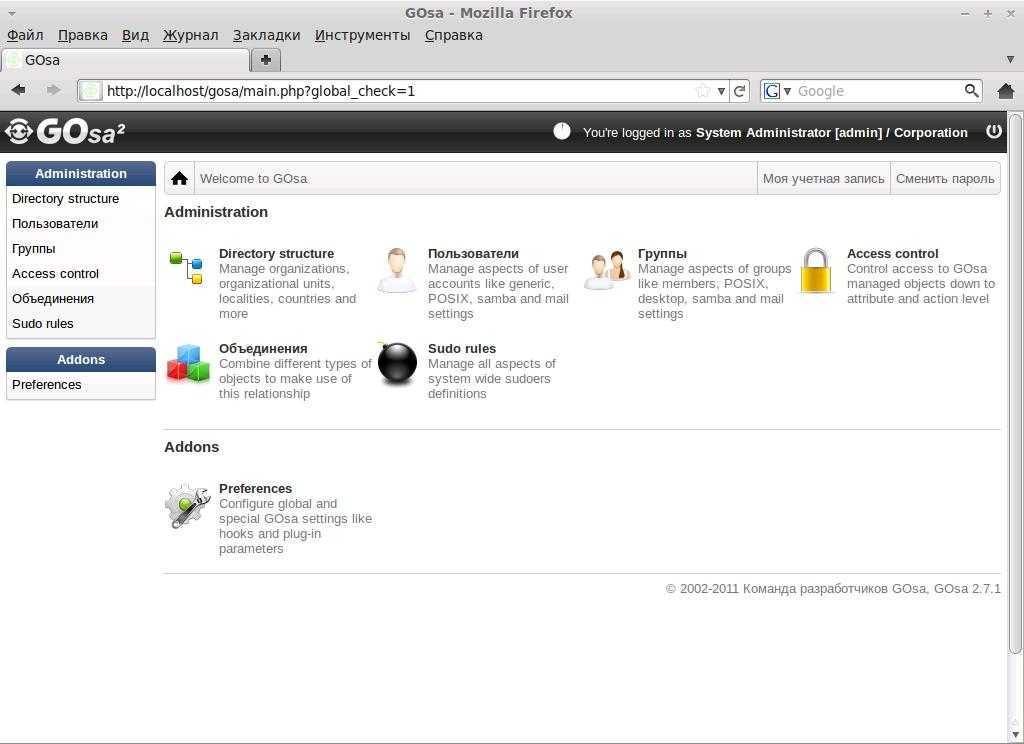Expand the list all tabs arrow
The height and width of the screenshot is (744, 1024).
1010,60
